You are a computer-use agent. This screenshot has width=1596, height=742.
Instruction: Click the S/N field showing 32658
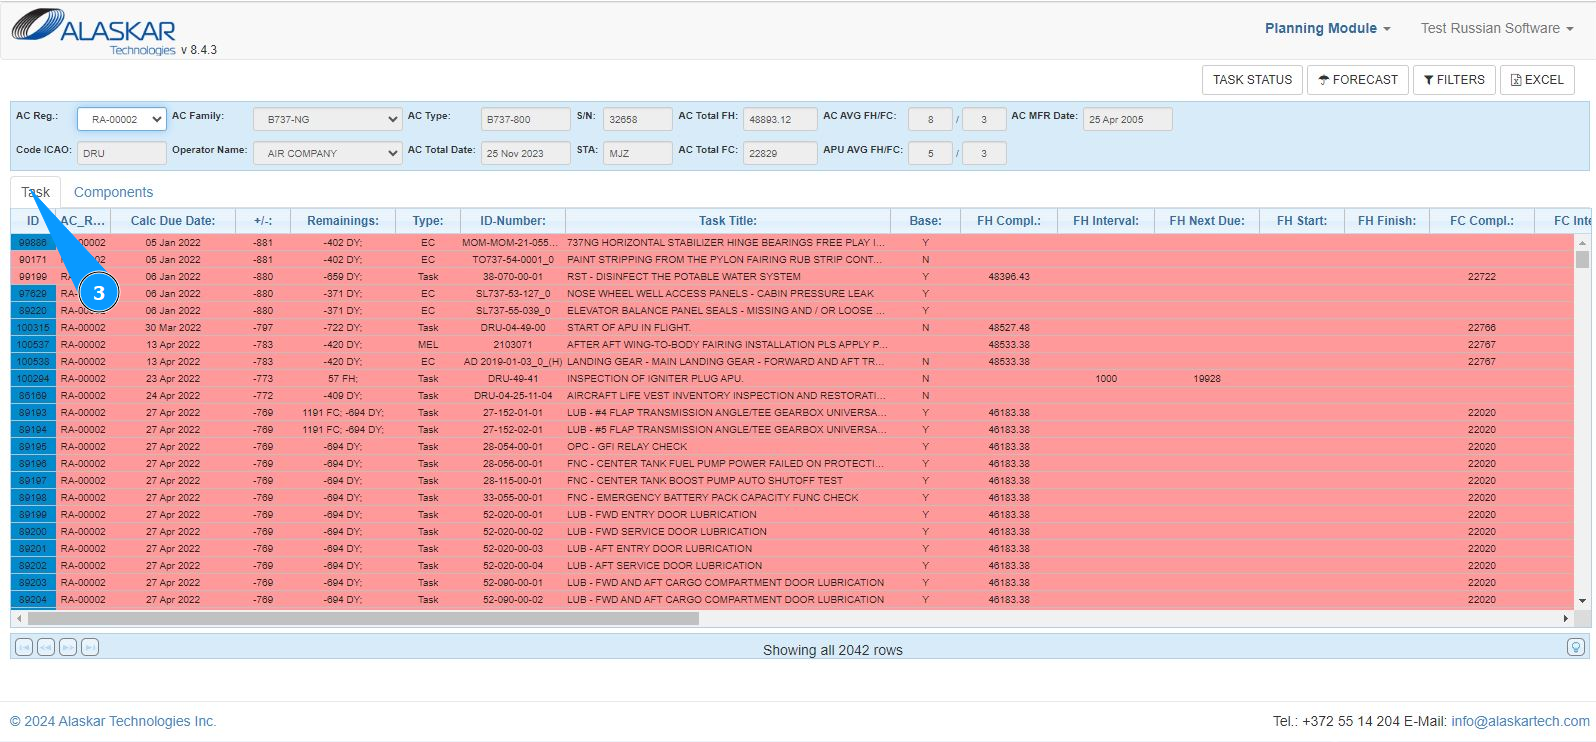tap(638, 119)
